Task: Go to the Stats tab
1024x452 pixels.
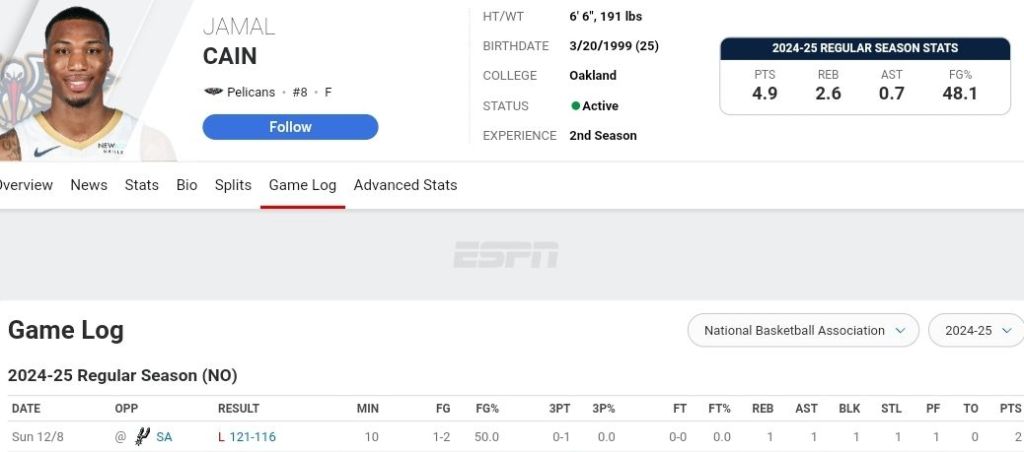Action: (142, 185)
